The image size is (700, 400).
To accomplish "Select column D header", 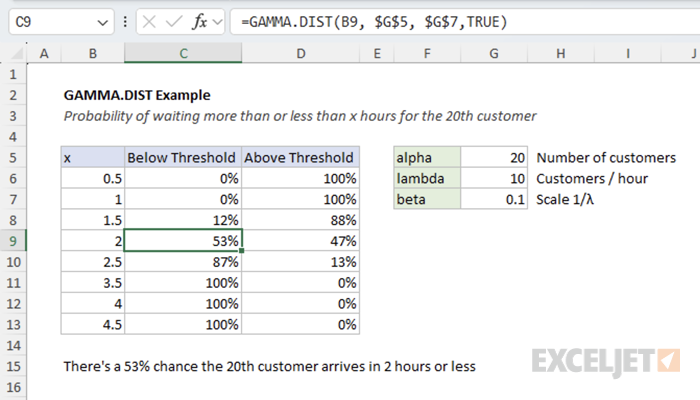I will tap(300, 54).
